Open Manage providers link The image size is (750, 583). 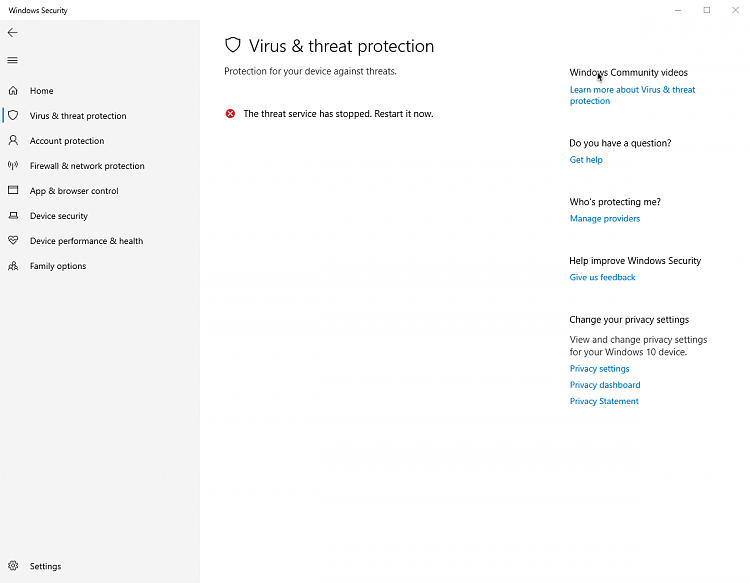point(605,219)
